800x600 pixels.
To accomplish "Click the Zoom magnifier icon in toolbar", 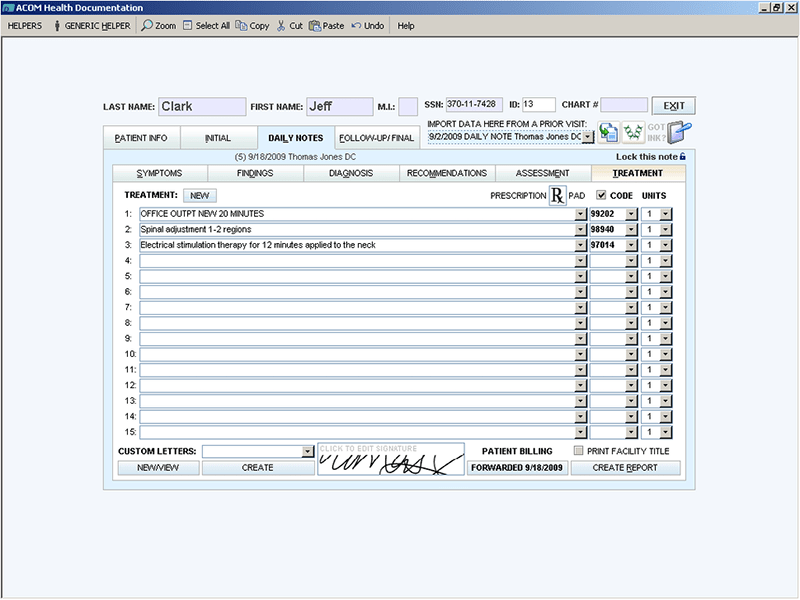I will [x=147, y=26].
